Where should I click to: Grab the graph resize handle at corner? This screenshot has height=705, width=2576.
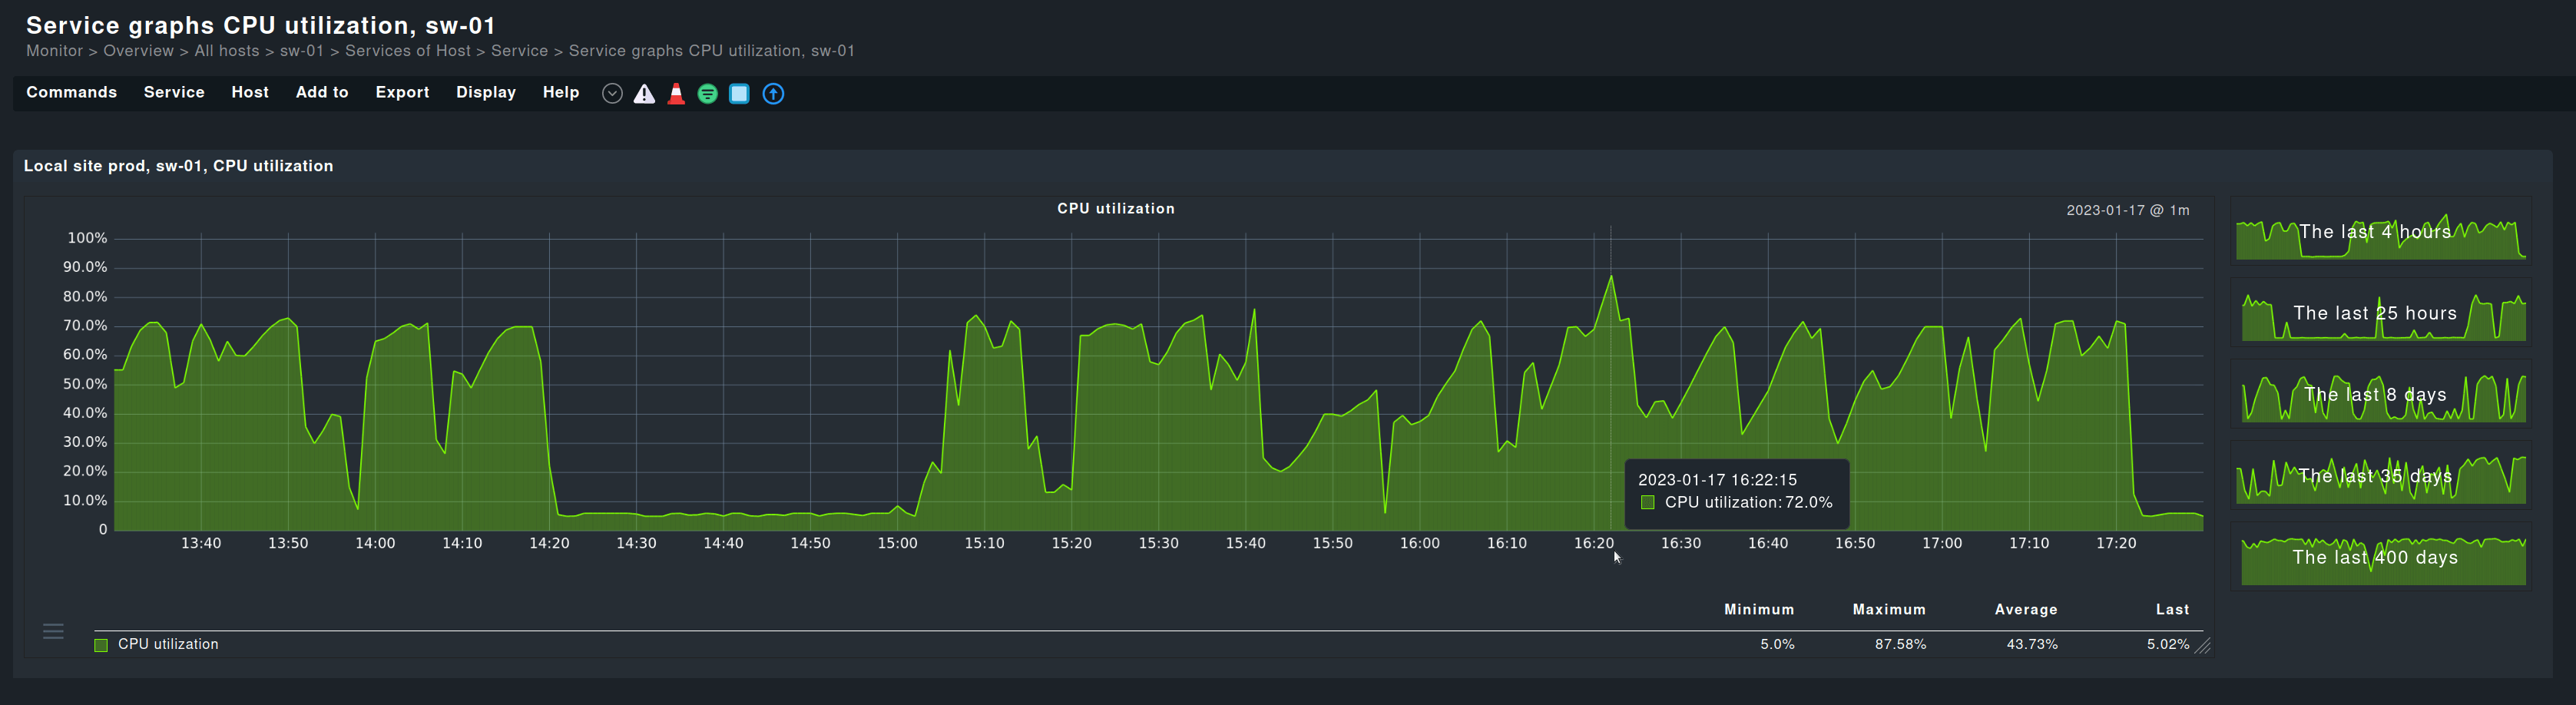(2202, 647)
